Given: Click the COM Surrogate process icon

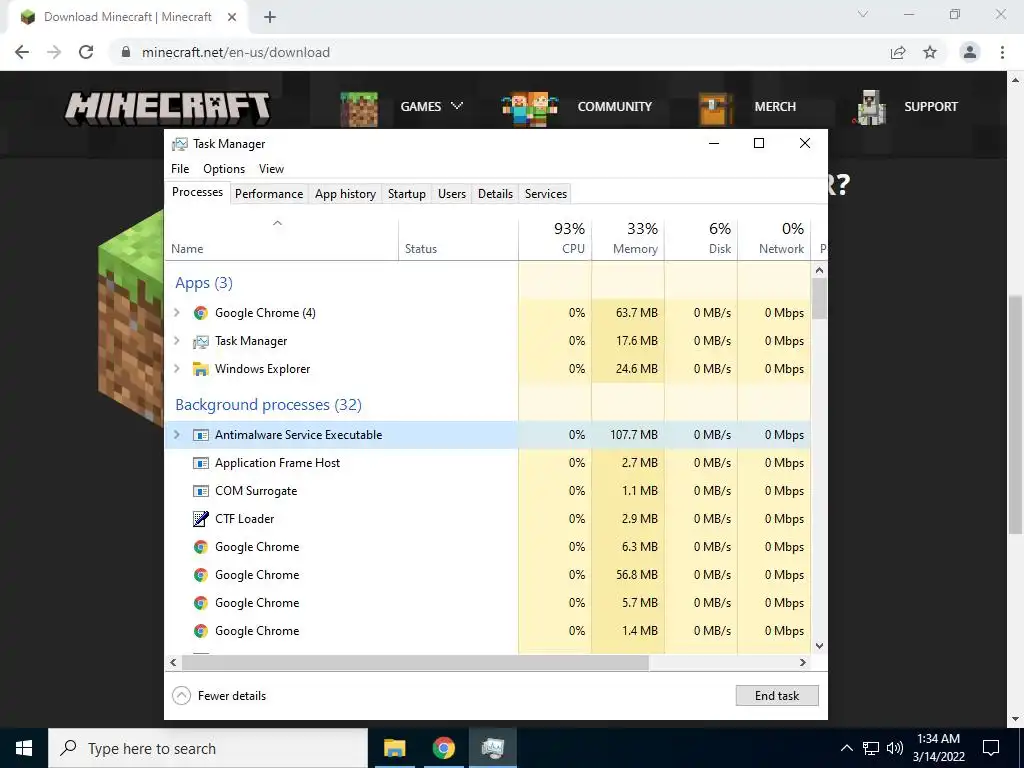Looking at the screenshot, I should point(200,491).
